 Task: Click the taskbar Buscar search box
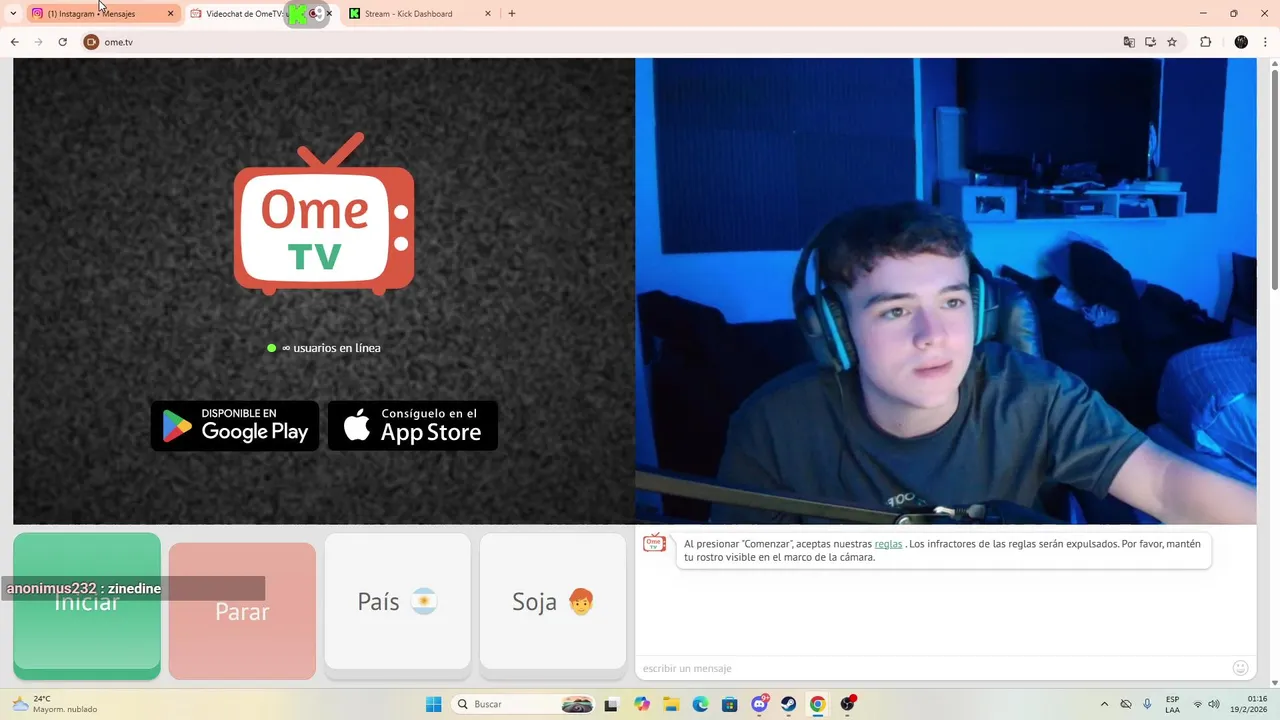[x=524, y=704]
